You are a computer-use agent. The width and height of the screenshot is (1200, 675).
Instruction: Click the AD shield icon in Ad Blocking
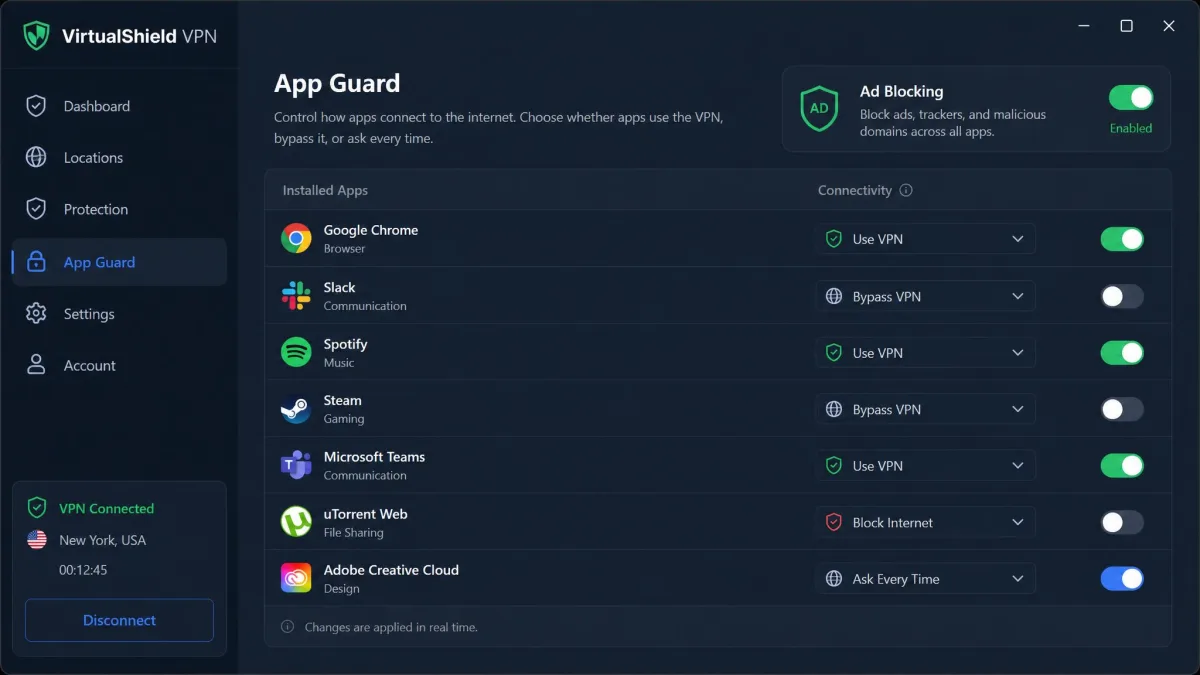point(819,108)
